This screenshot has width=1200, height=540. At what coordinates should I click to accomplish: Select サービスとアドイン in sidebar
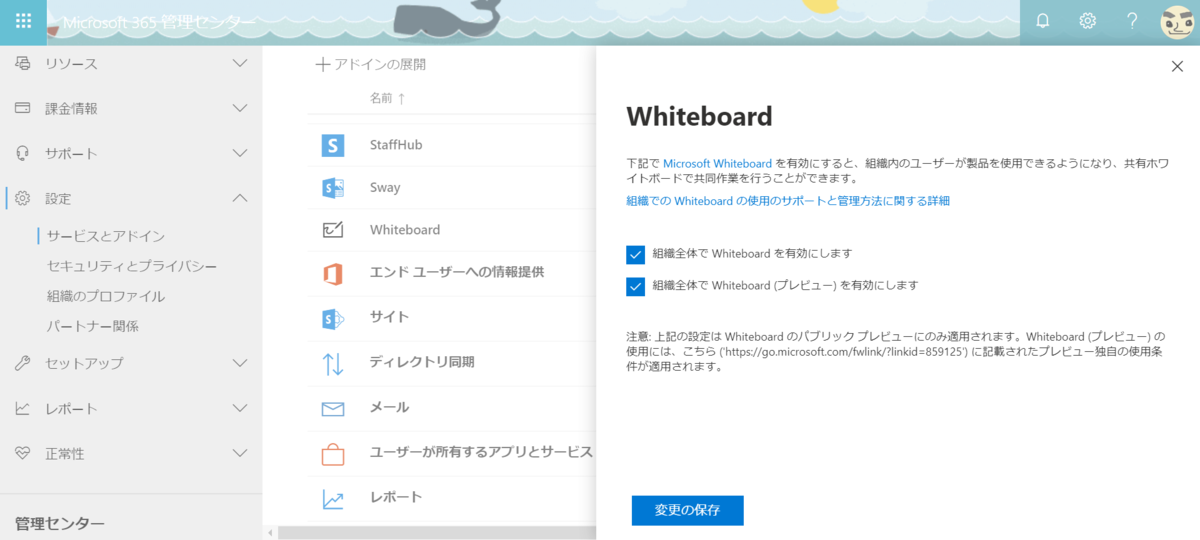pos(106,236)
